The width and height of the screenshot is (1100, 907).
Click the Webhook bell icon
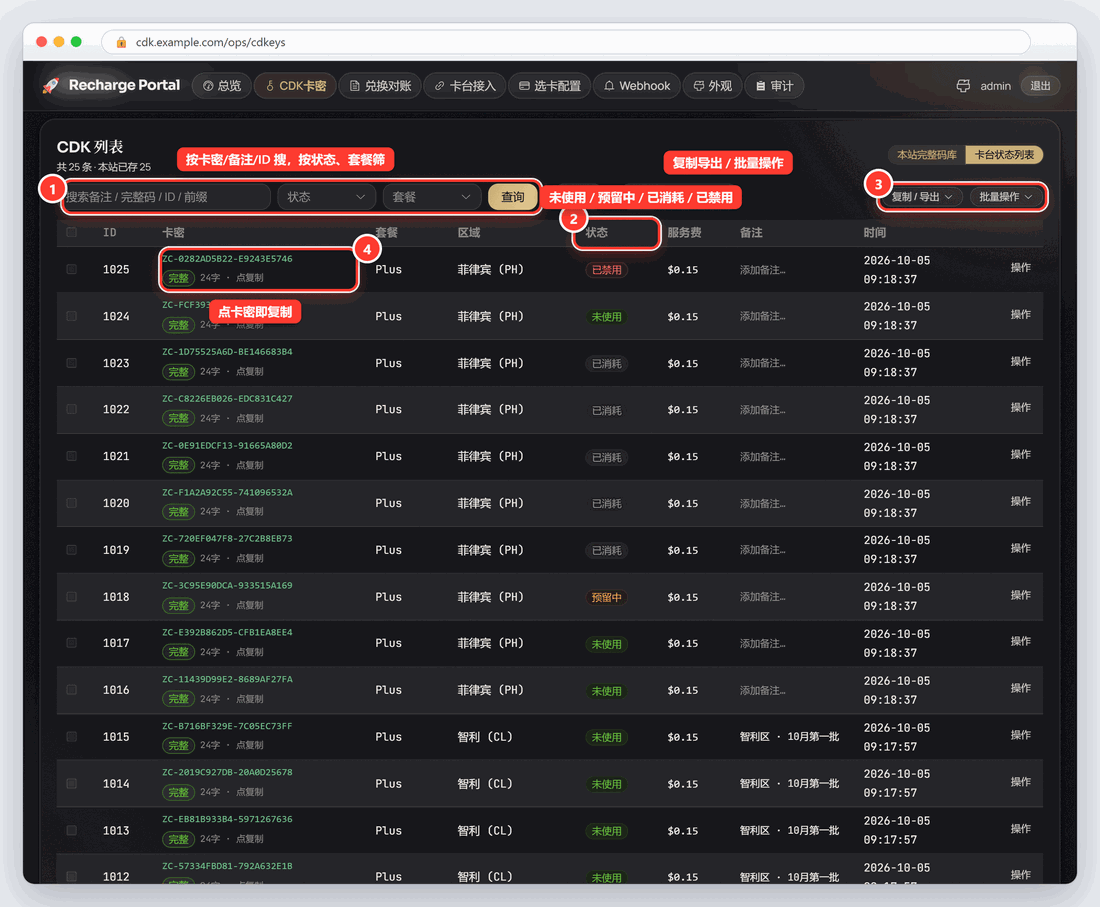coord(609,86)
